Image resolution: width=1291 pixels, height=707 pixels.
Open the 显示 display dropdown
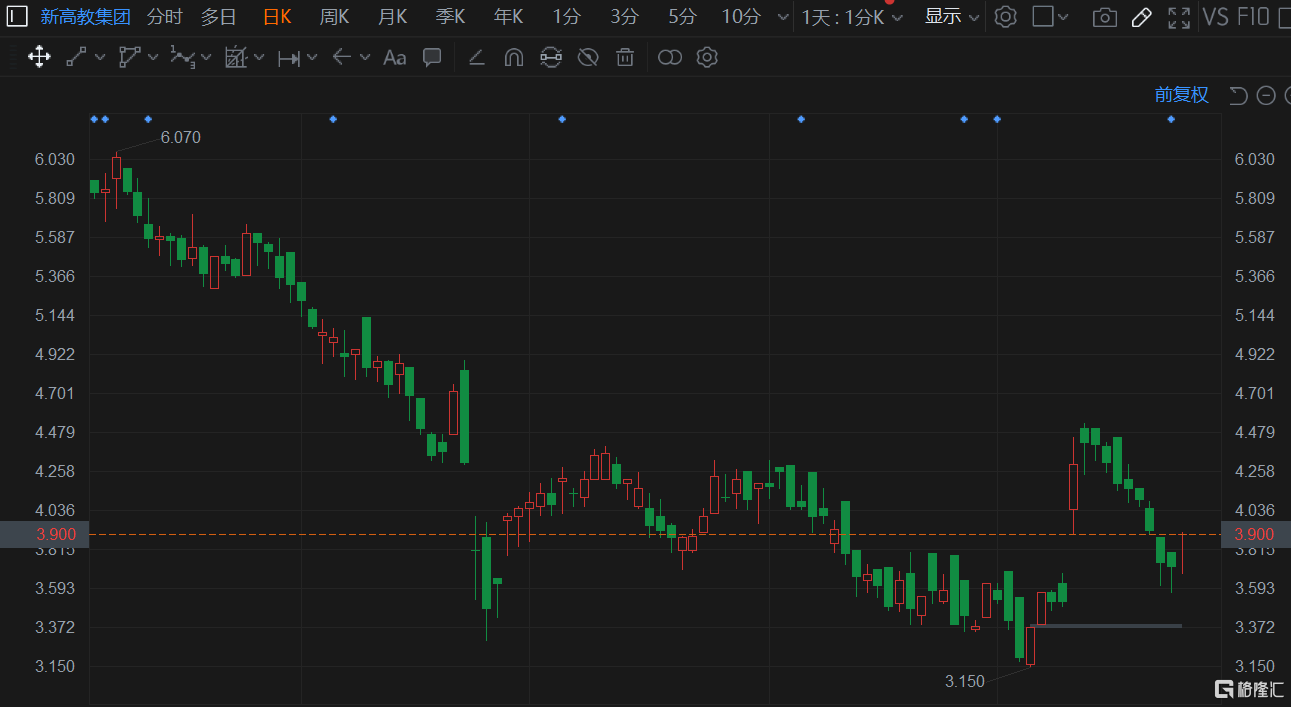pos(951,17)
